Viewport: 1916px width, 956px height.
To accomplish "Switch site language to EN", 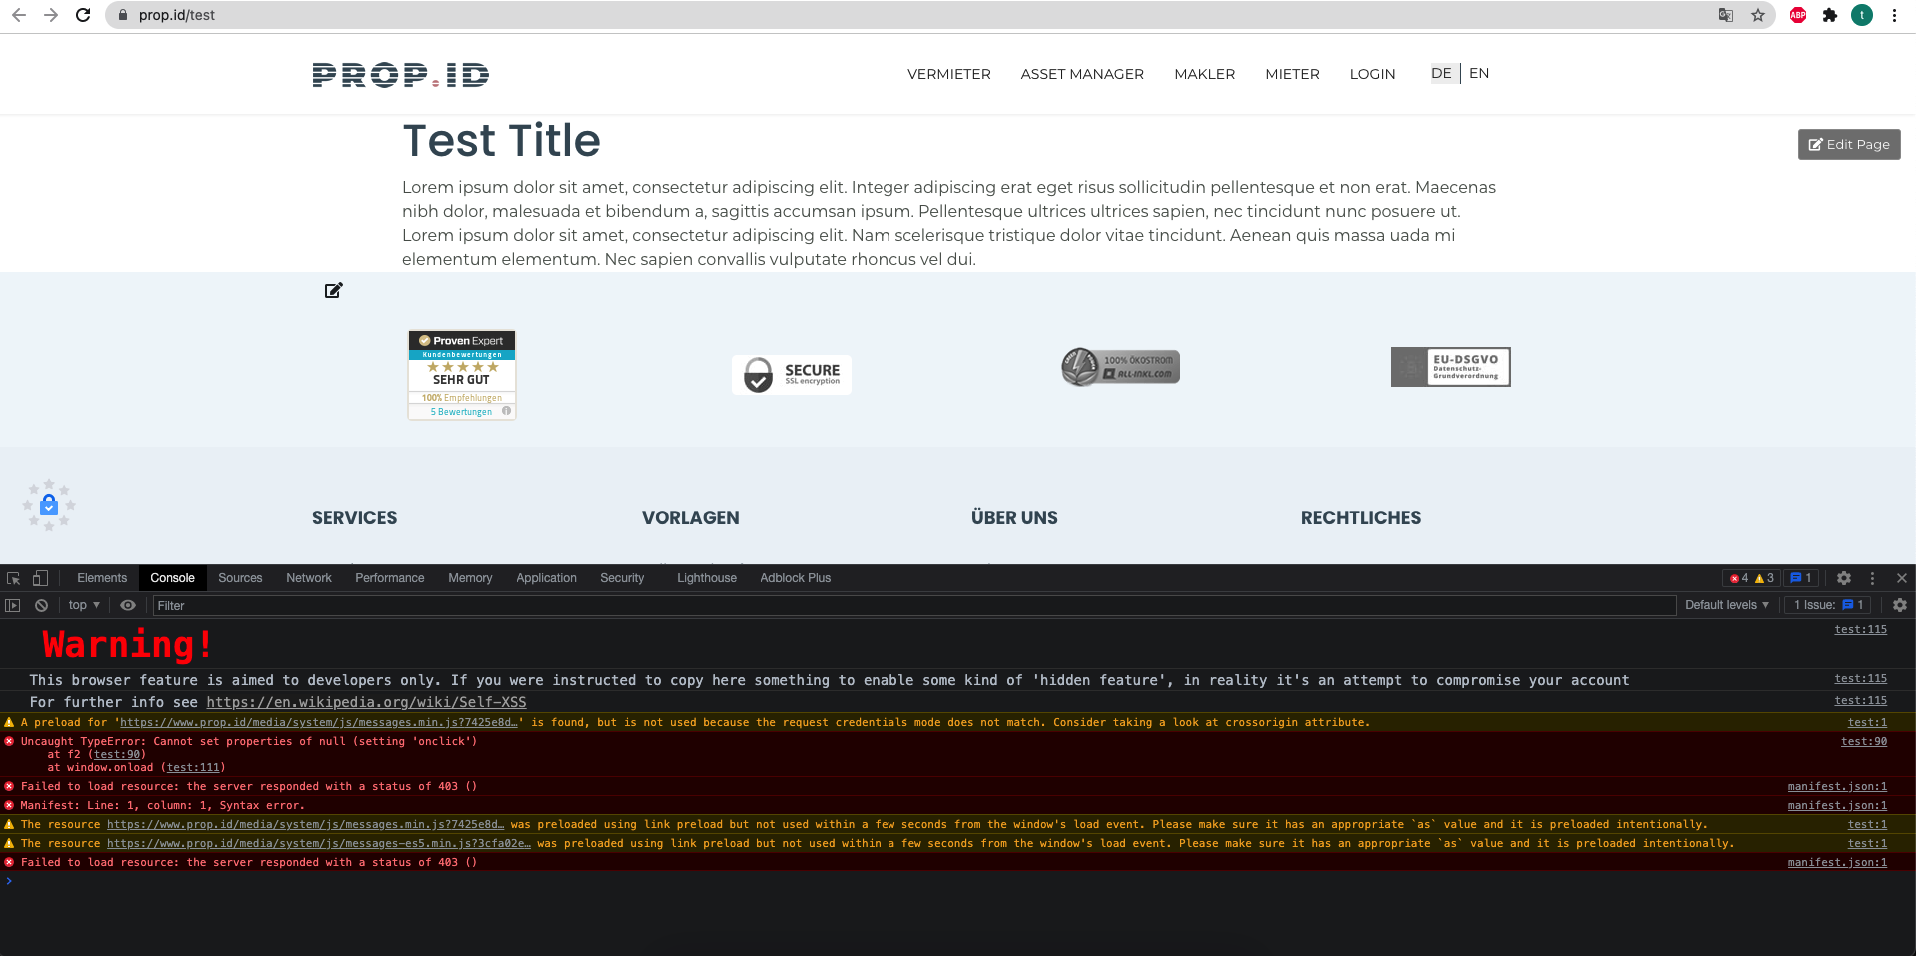I will pyautogui.click(x=1479, y=73).
